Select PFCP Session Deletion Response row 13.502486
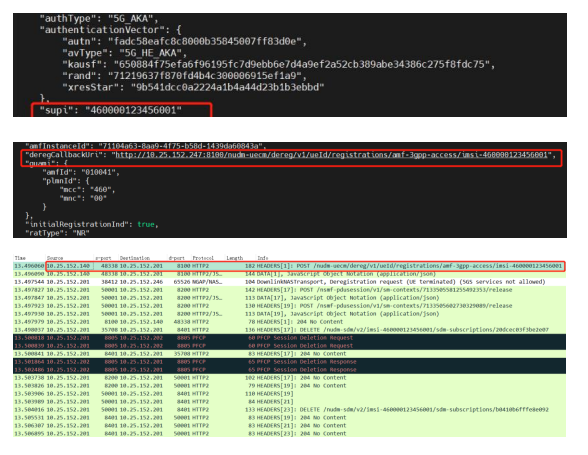588x455 pixels. [290, 369]
